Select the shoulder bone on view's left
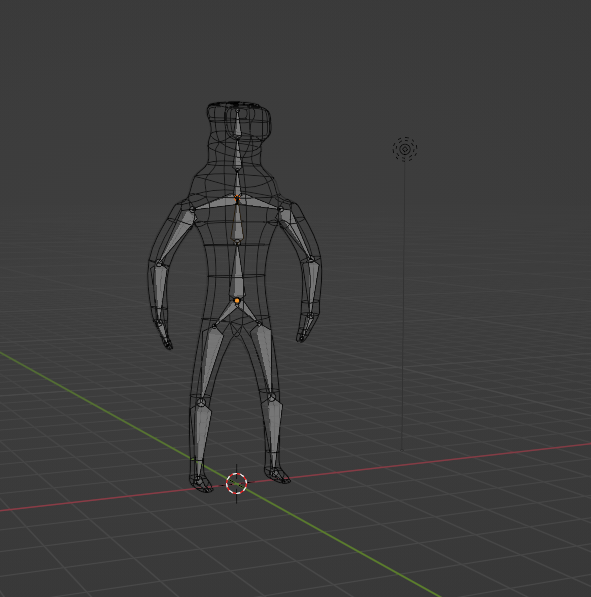The image size is (591, 597). (x=214, y=203)
